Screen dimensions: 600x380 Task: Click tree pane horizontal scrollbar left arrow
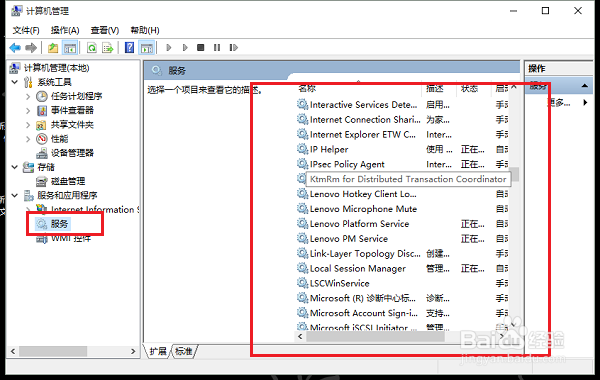coord(13,351)
